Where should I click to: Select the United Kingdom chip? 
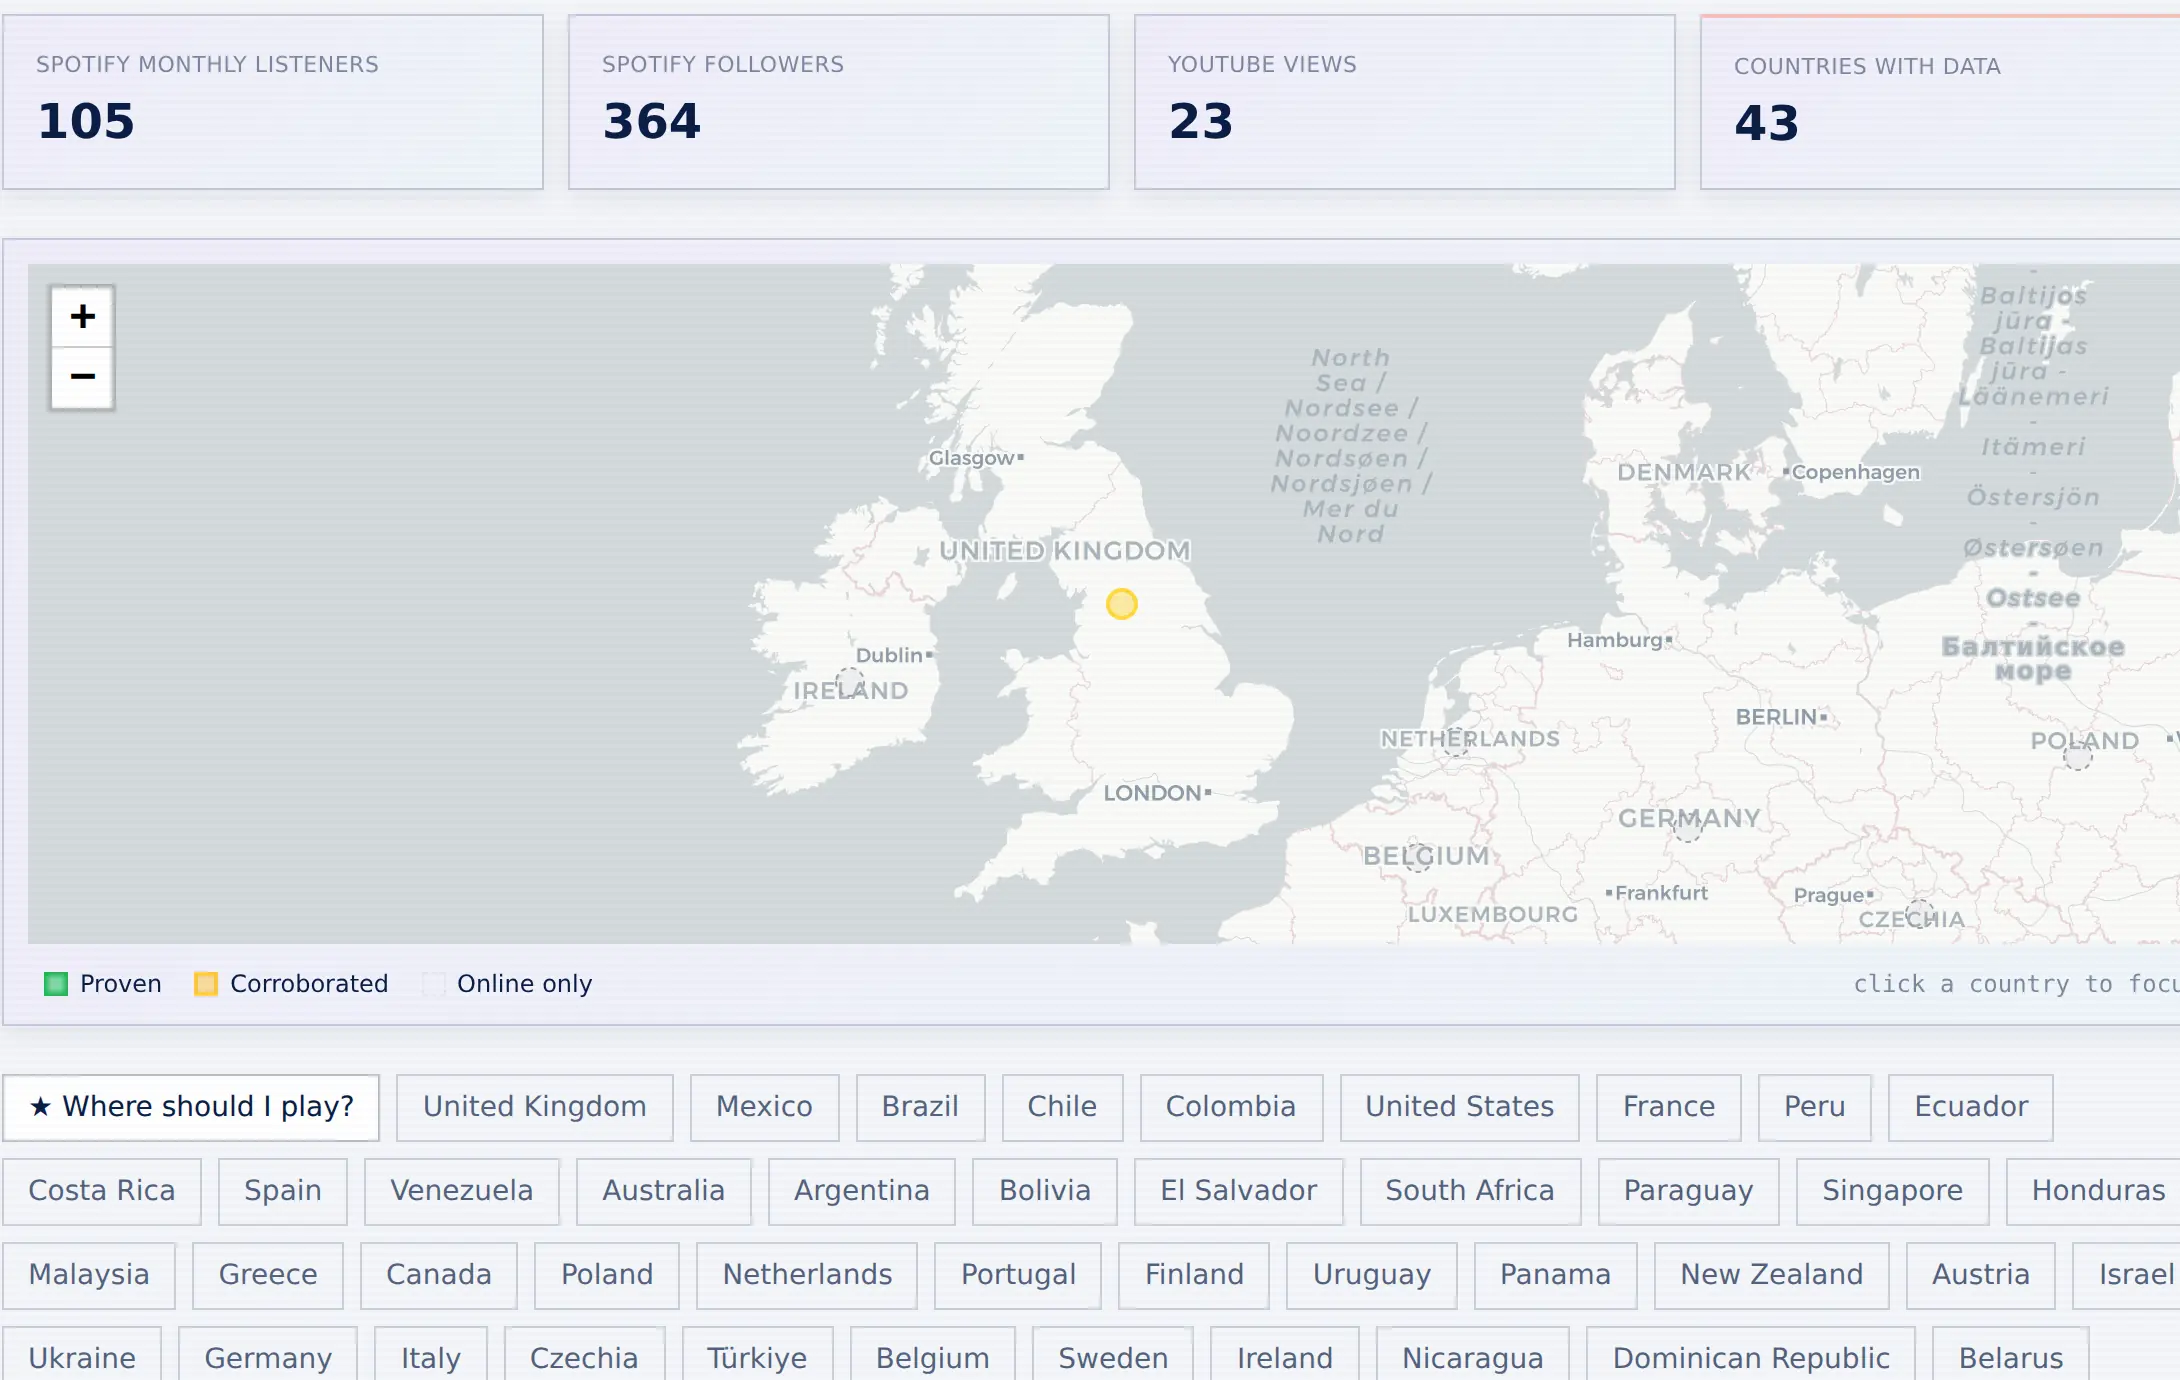tap(535, 1107)
